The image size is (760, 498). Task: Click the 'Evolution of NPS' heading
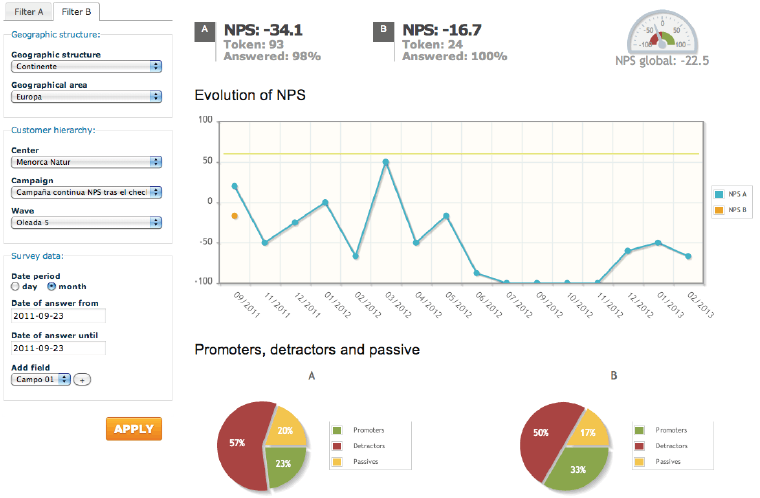[x=250, y=95]
